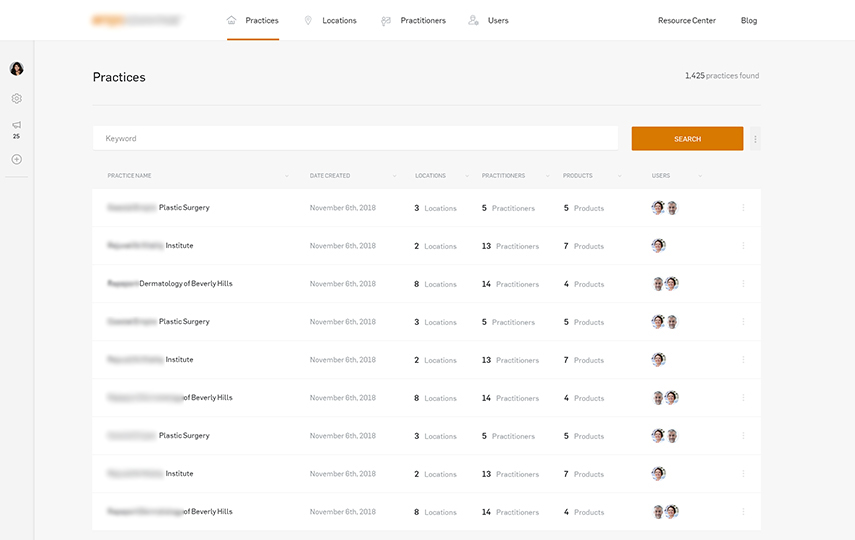The height and width of the screenshot is (540, 855).
Task: Switch to the Practices tab
Action: (253, 21)
